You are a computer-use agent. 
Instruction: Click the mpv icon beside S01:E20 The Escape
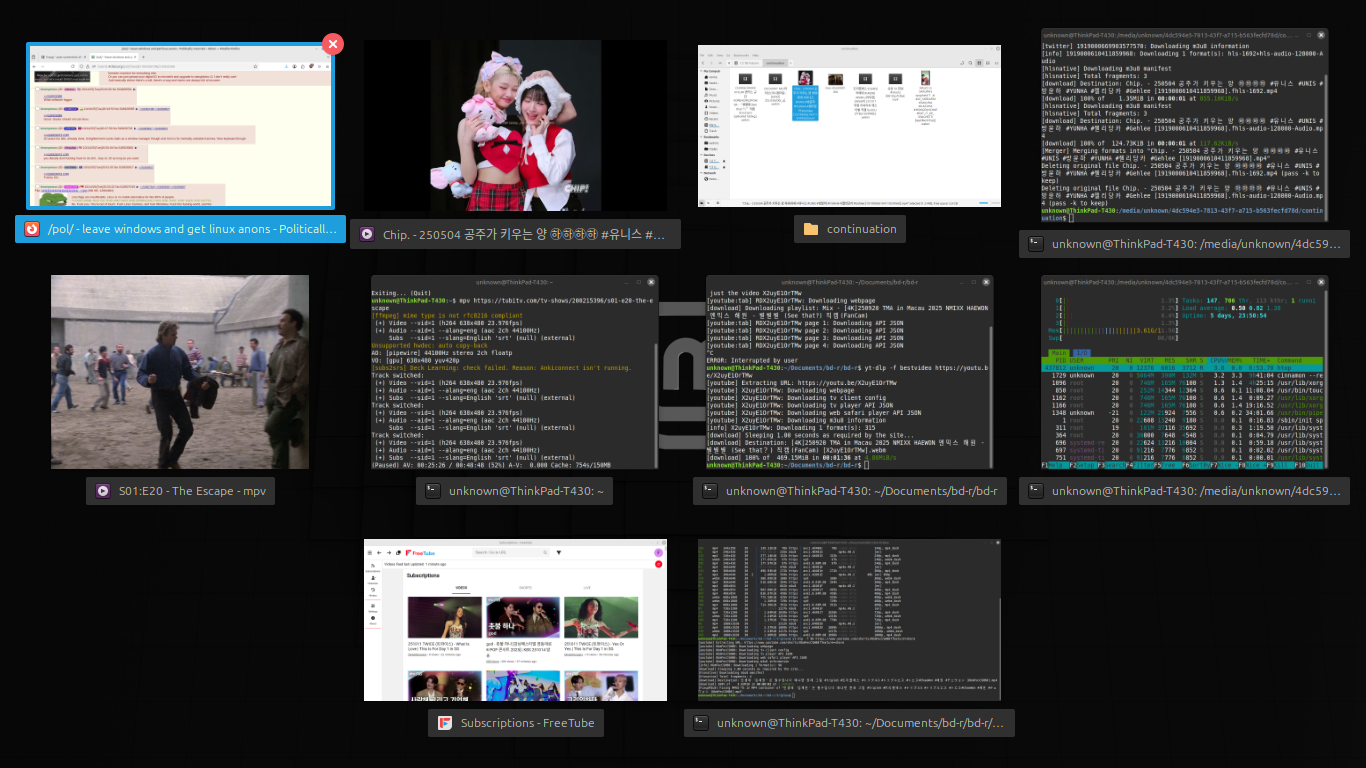[x=102, y=491]
